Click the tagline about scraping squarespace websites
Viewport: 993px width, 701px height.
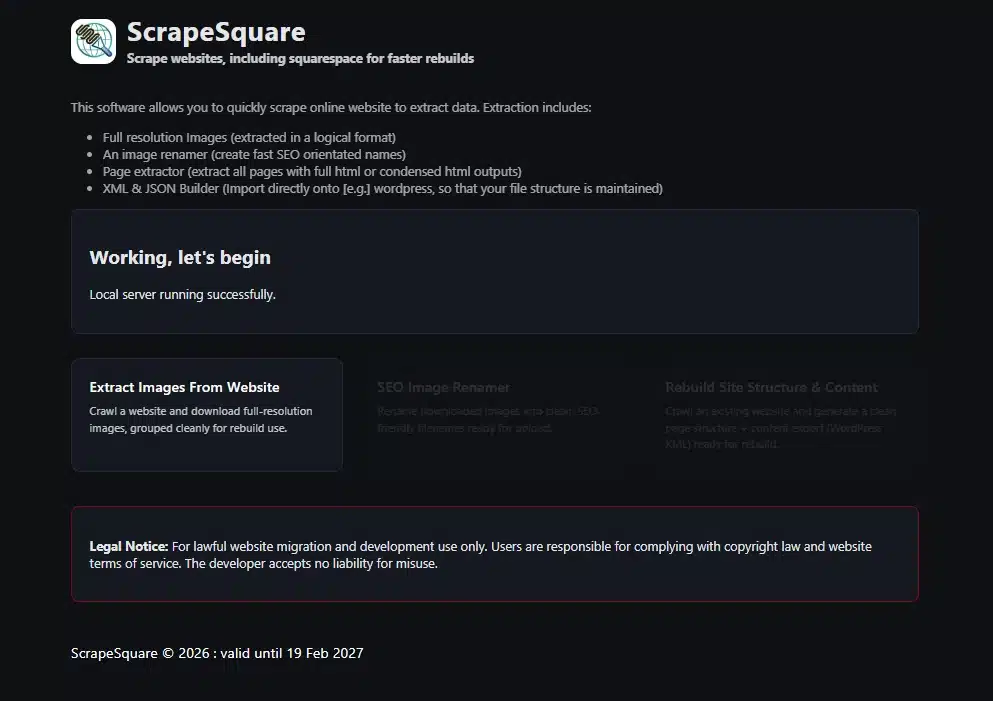pos(300,59)
